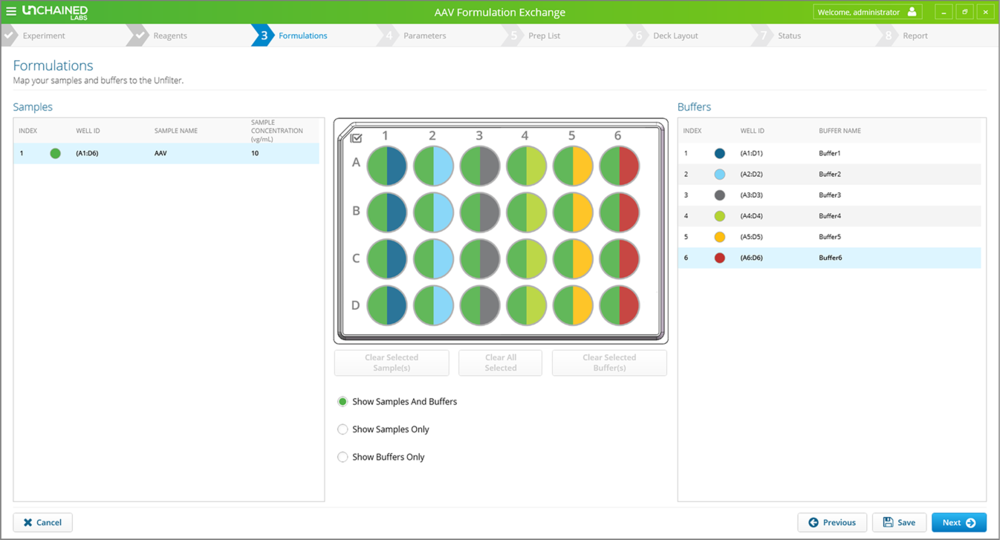Click well A4 with lime buffer

(x=526, y=165)
